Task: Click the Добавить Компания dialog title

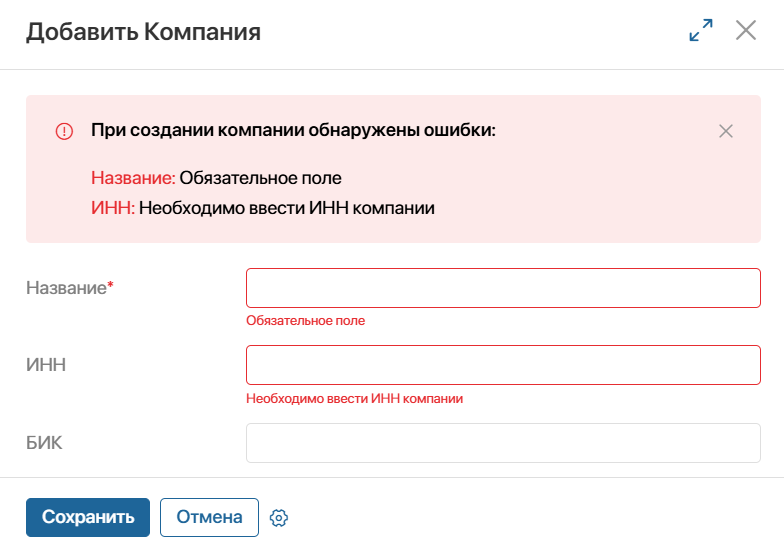Action: click(x=144, y=32)
